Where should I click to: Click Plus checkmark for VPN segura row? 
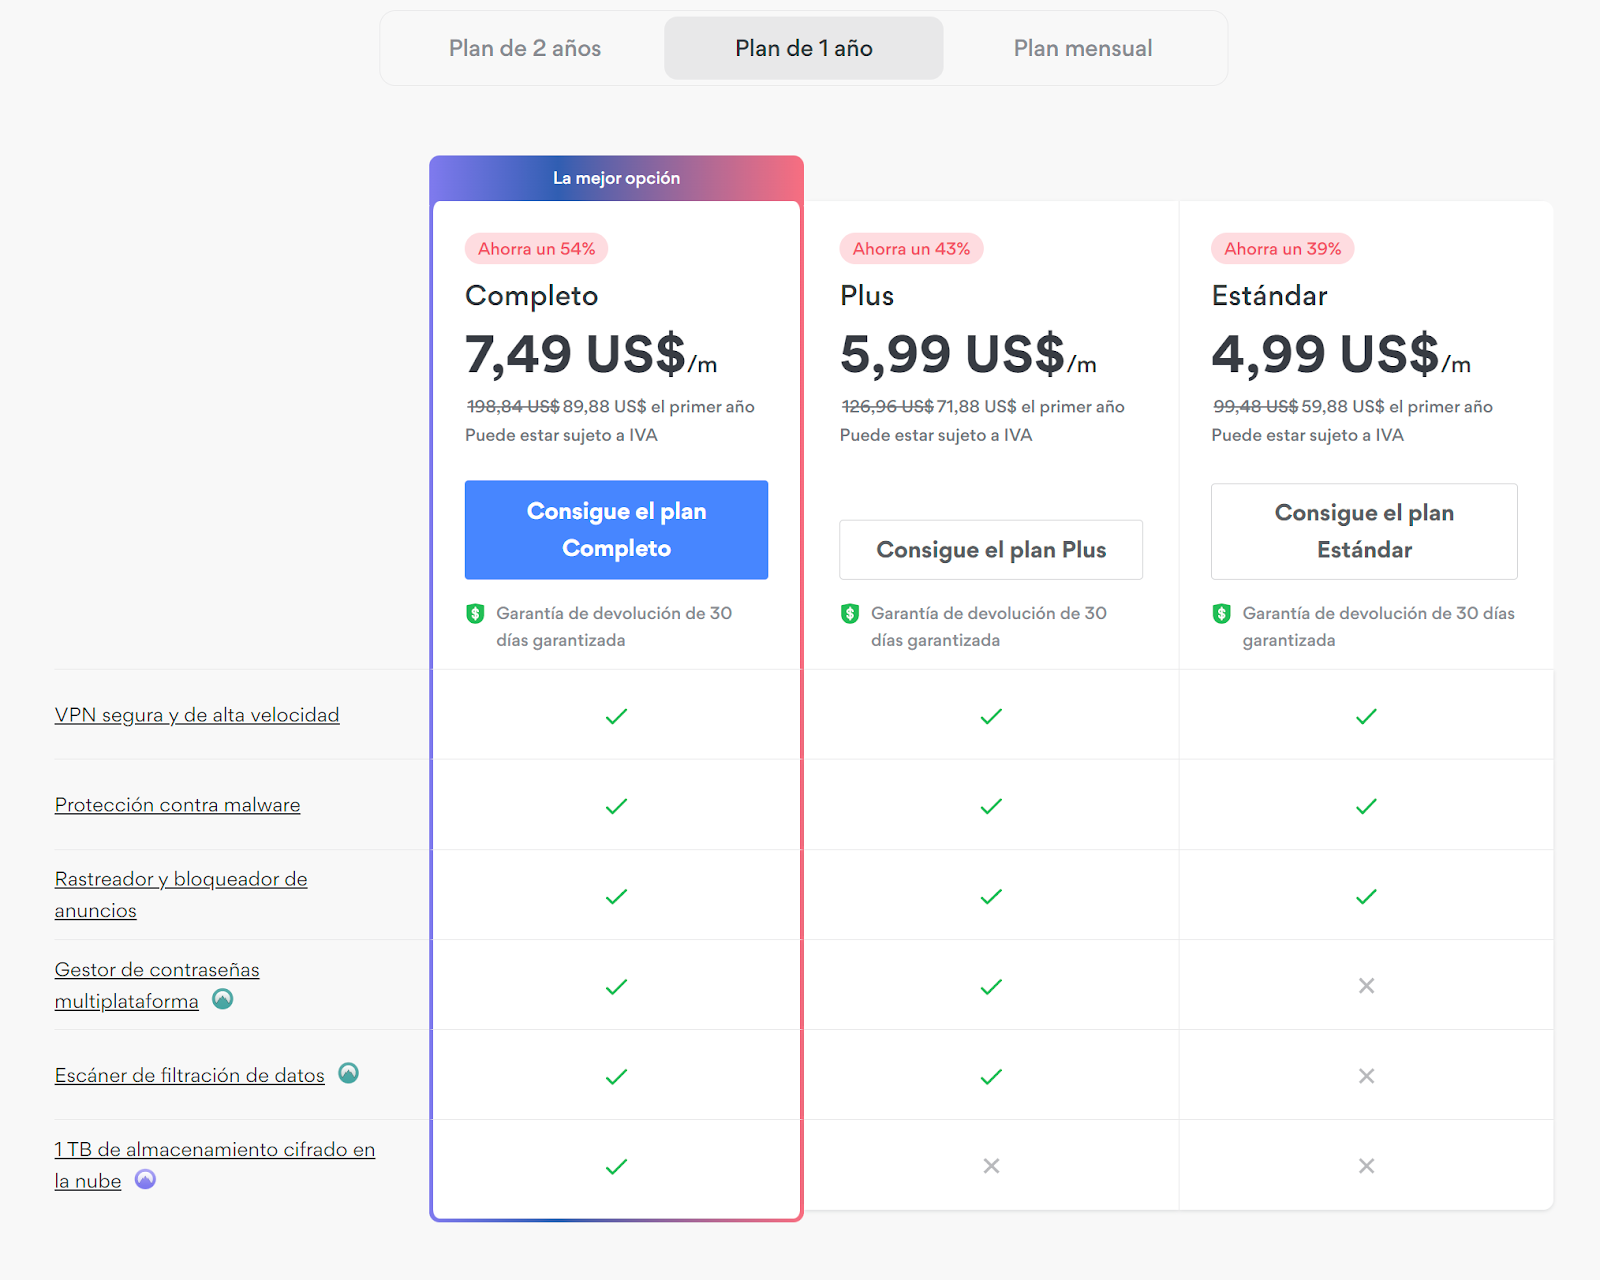point(991,716)
